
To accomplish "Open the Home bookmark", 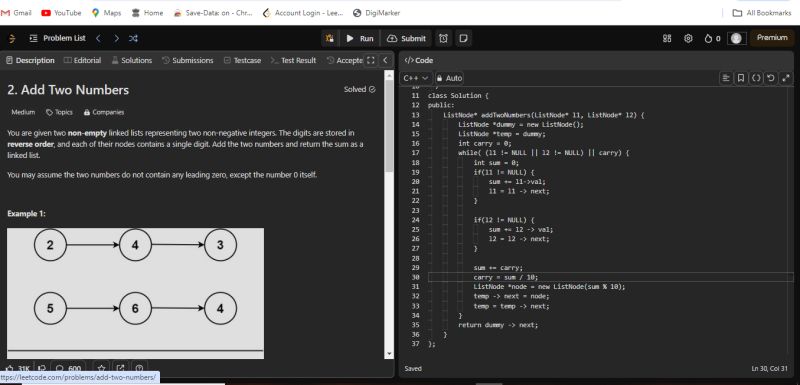I will click(147, 13).
